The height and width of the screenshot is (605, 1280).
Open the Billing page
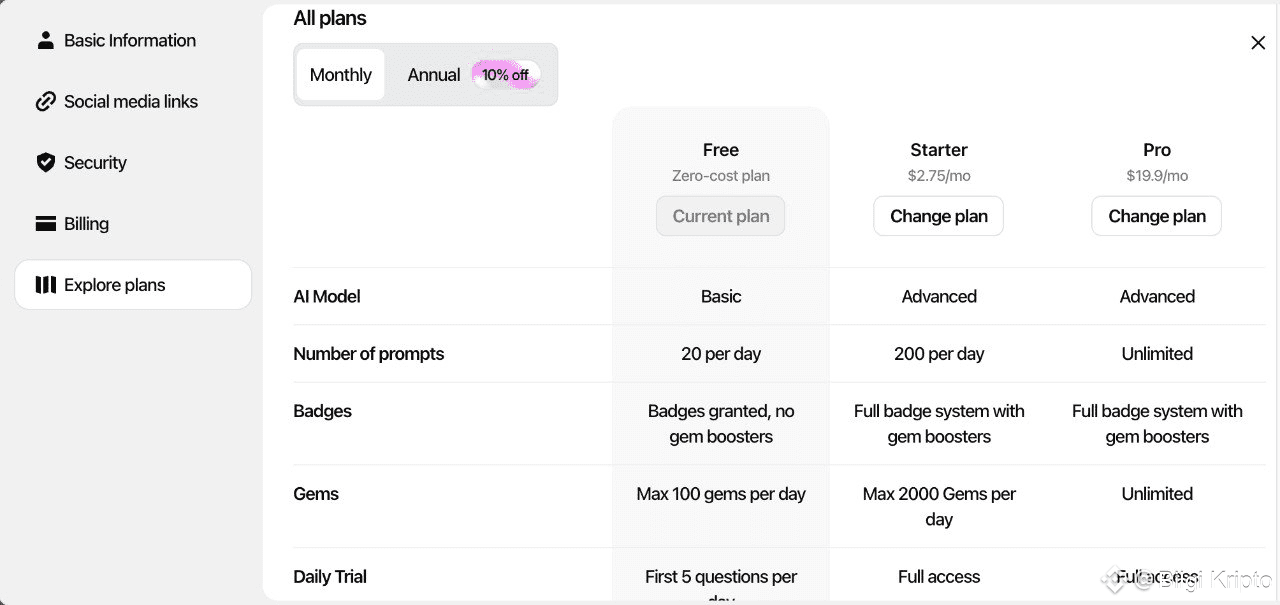coord(86,224)
